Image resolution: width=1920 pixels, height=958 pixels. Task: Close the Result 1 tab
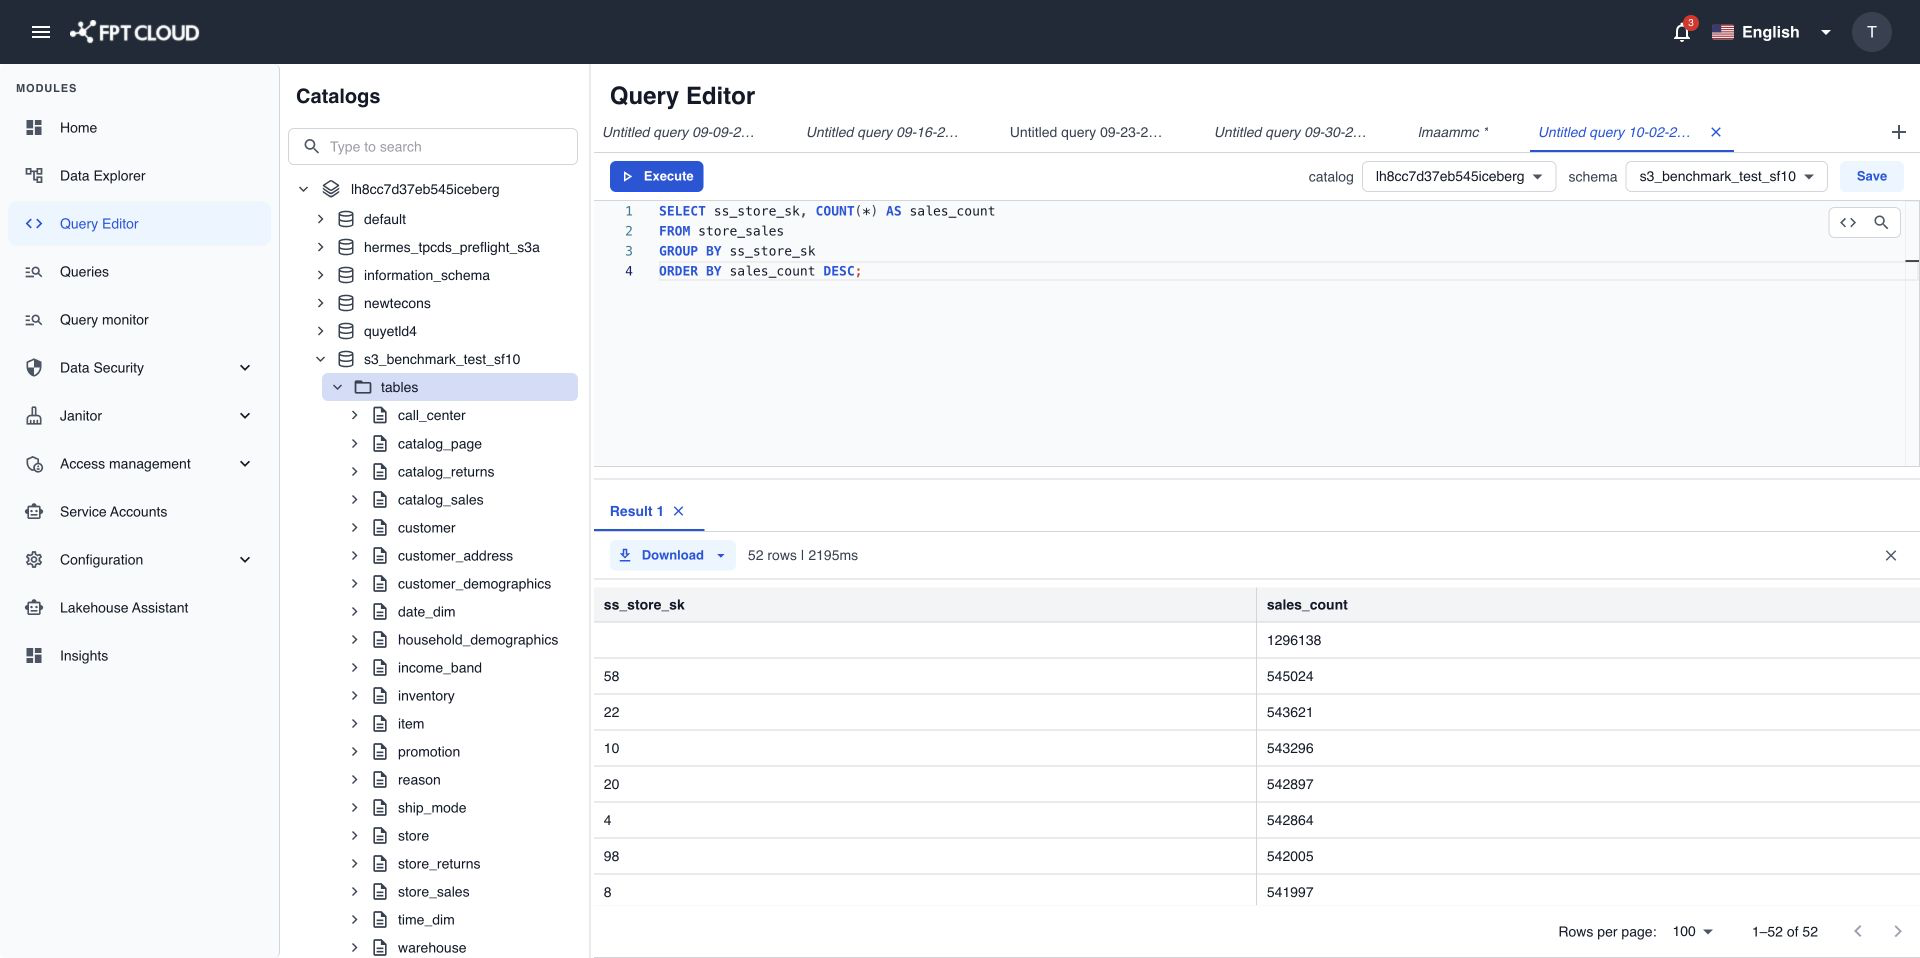click(x=679, y=511)
